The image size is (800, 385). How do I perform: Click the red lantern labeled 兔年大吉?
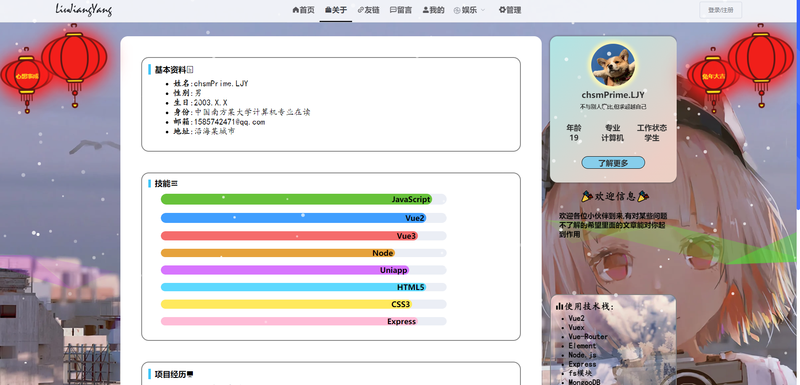tap(713, 76)
